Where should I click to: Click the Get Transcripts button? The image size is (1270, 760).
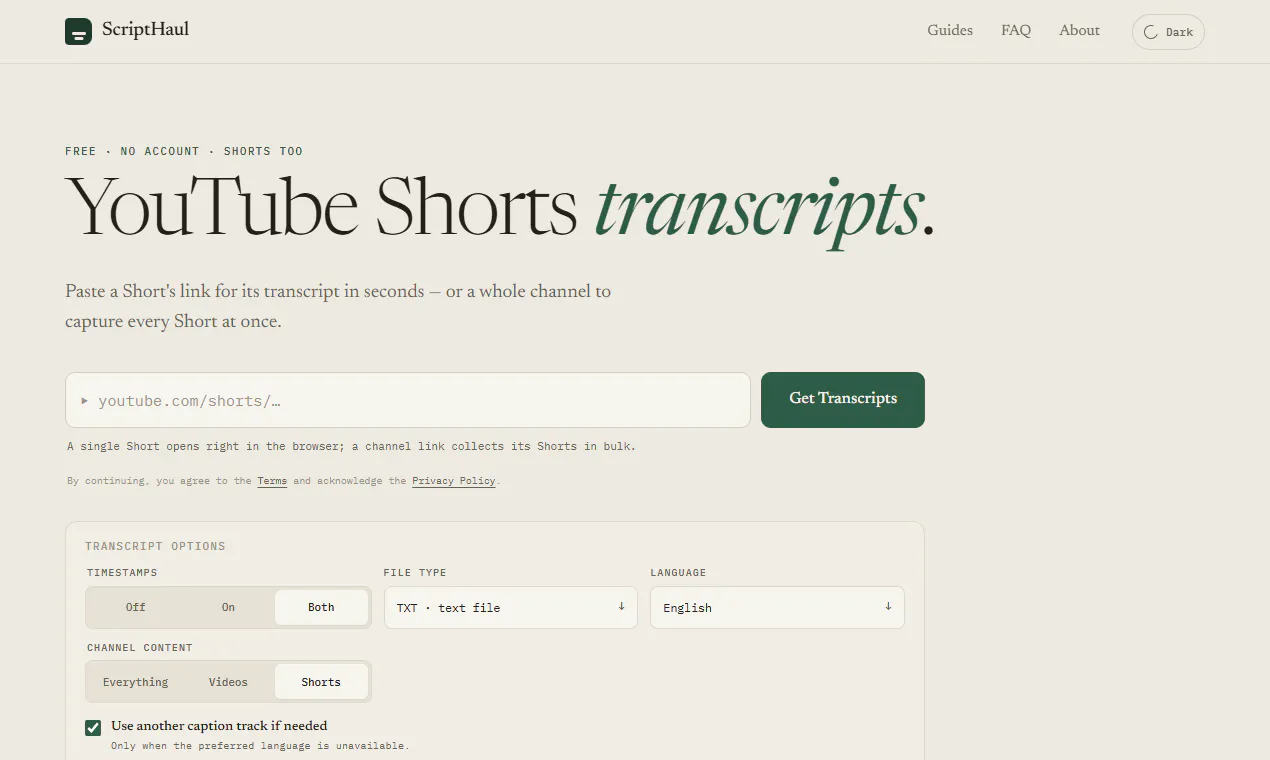(843, 399)
